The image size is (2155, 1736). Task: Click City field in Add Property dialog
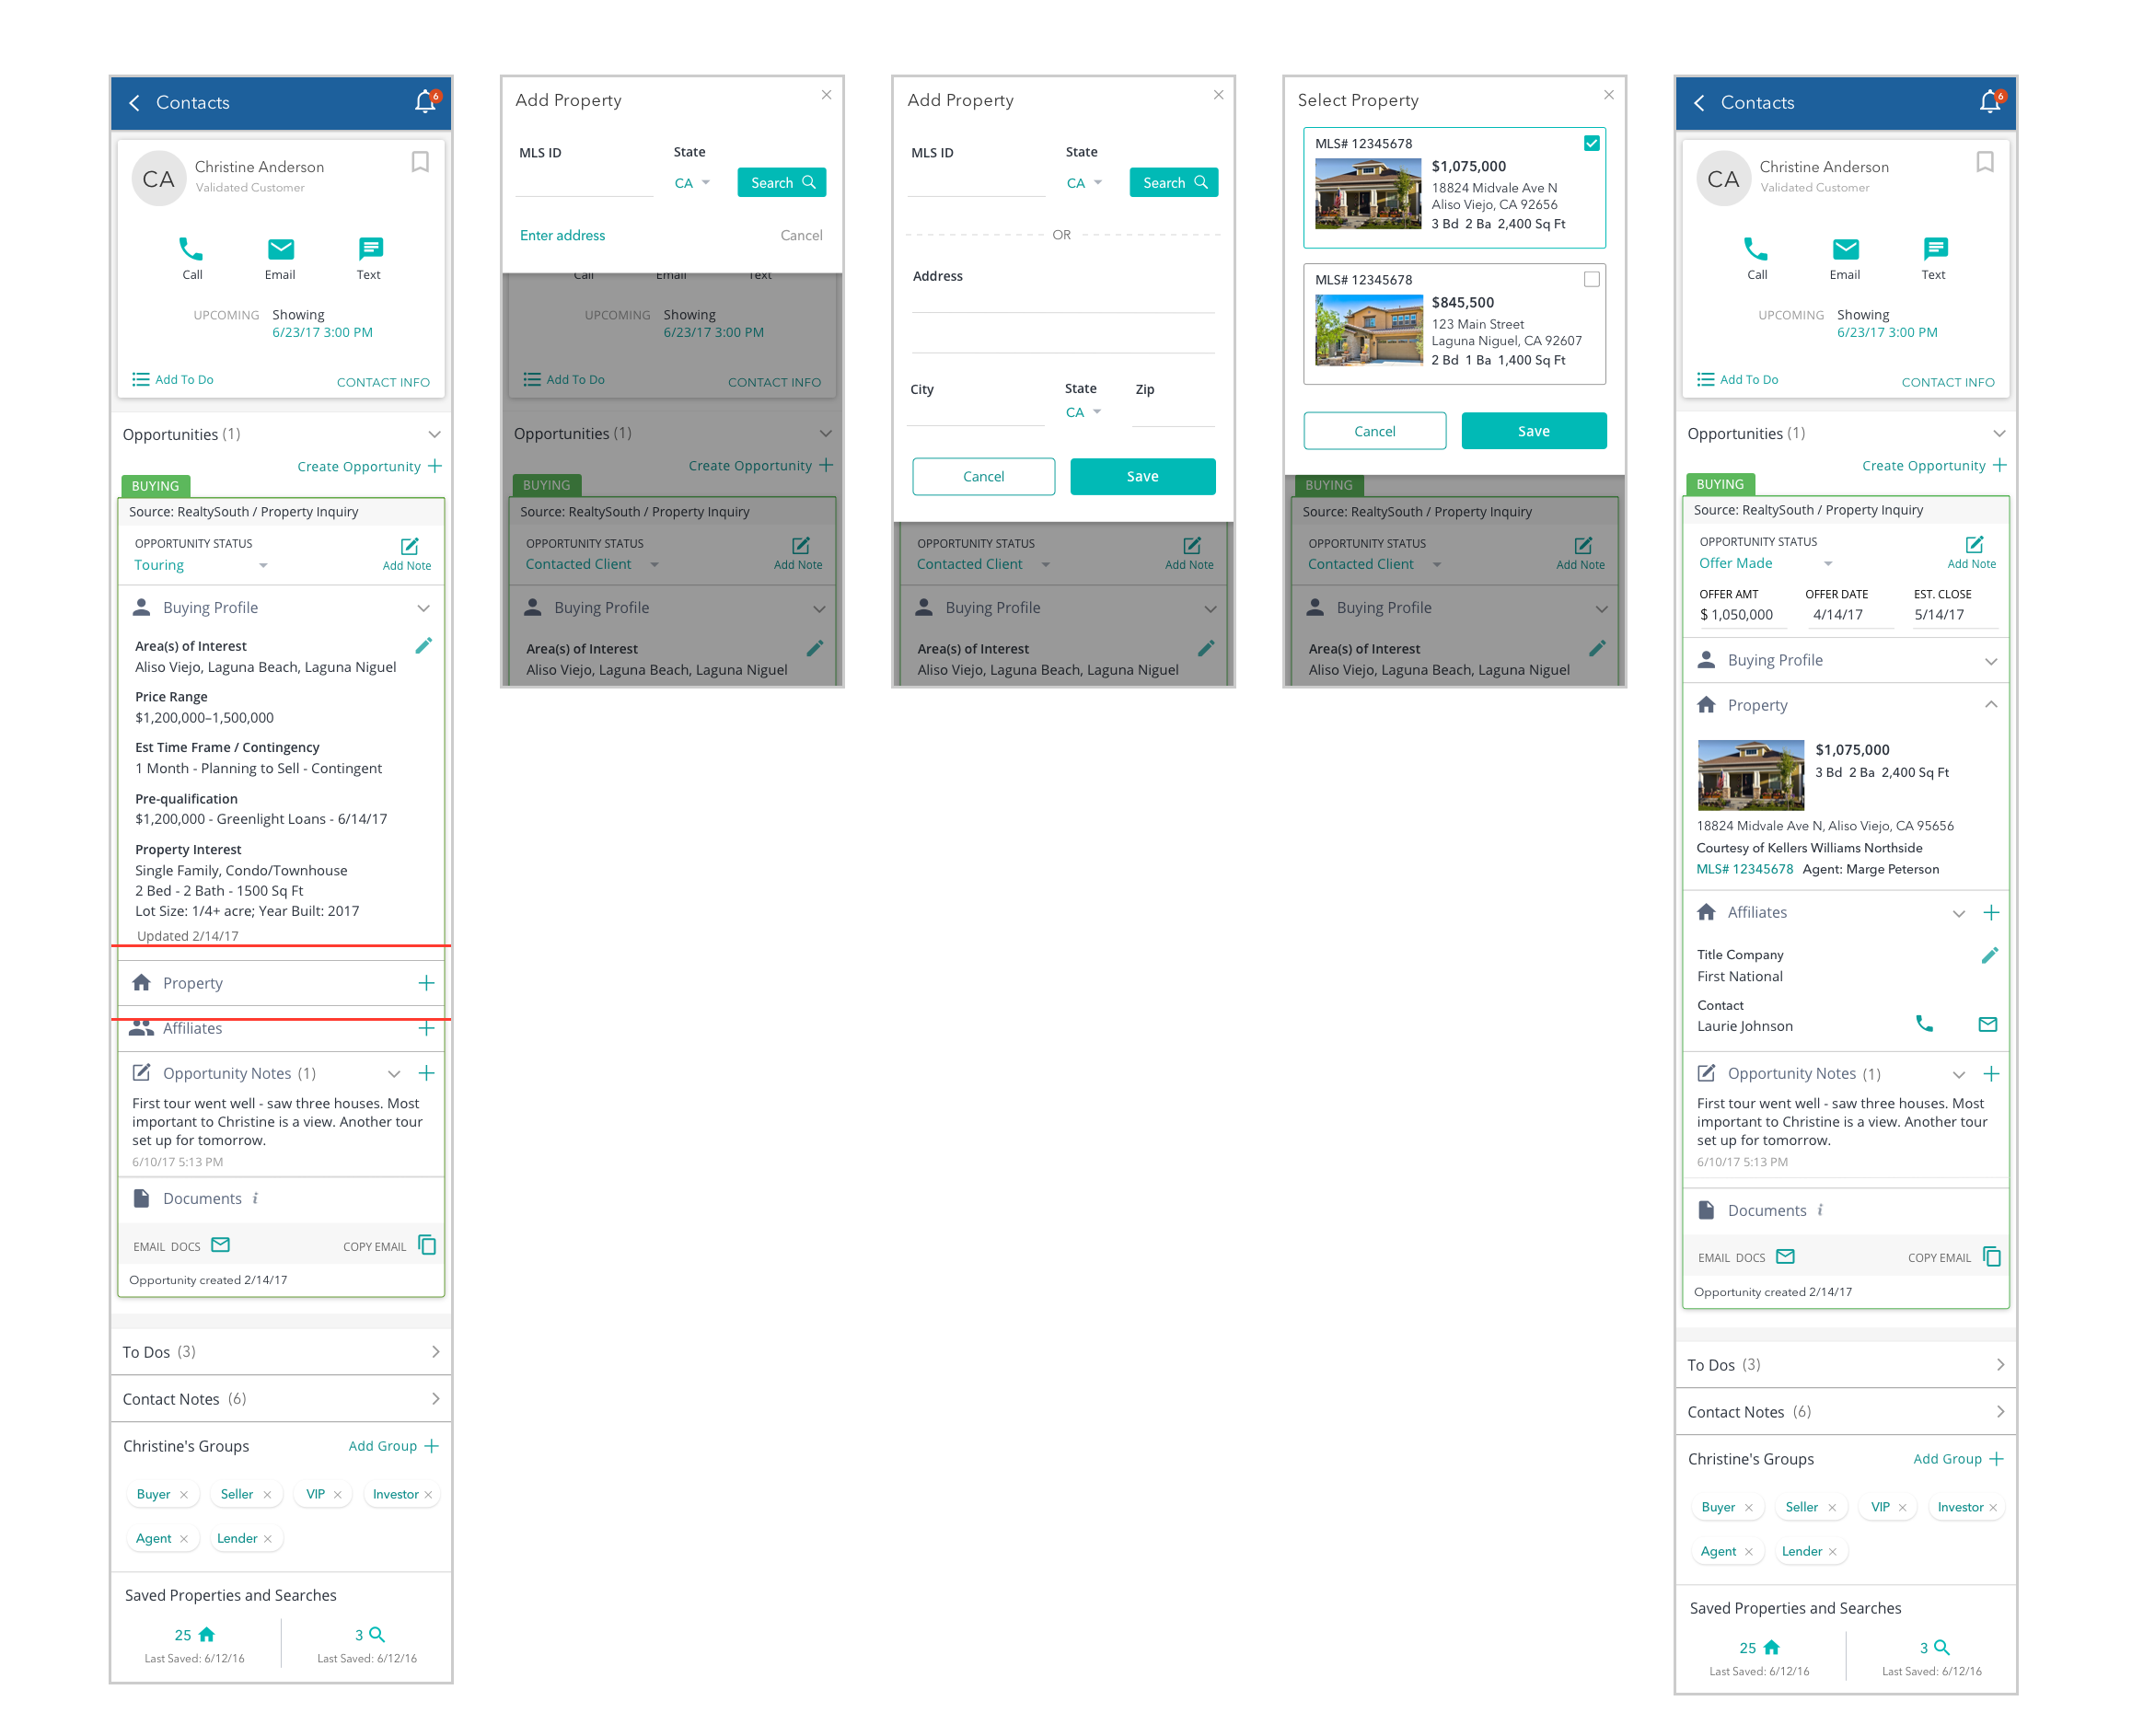(x=976, y=413)
